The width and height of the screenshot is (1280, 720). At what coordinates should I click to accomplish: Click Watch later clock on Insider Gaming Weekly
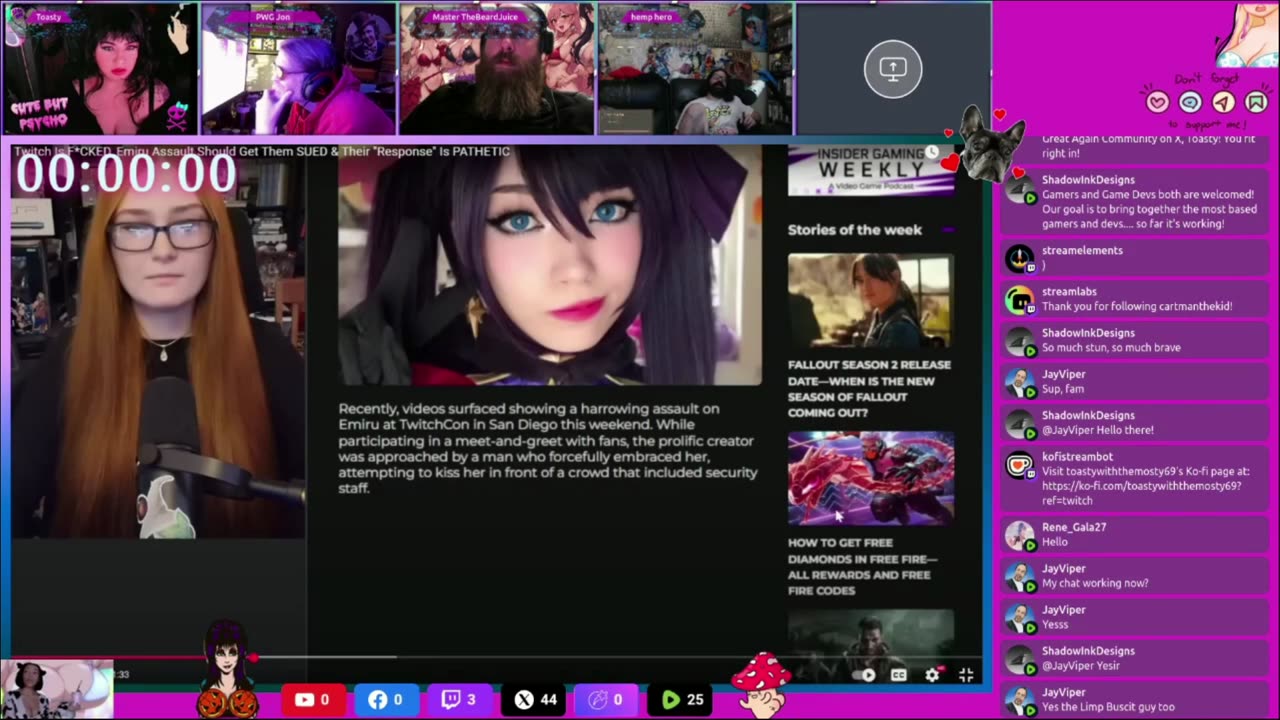932,152
